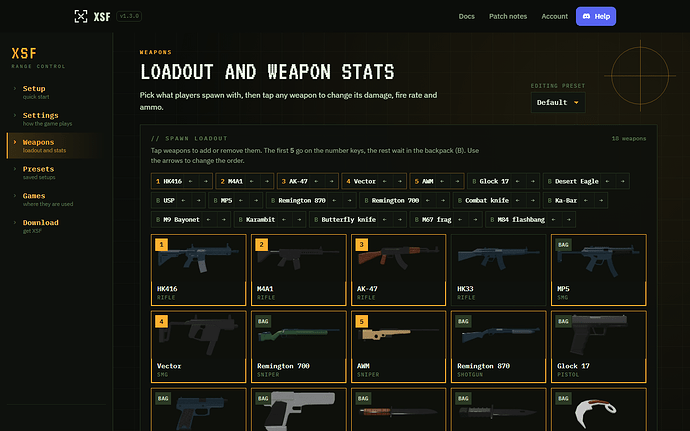690x431 pixels.
Task: Select Weapons in sidebar
Action: click(55, 146)
